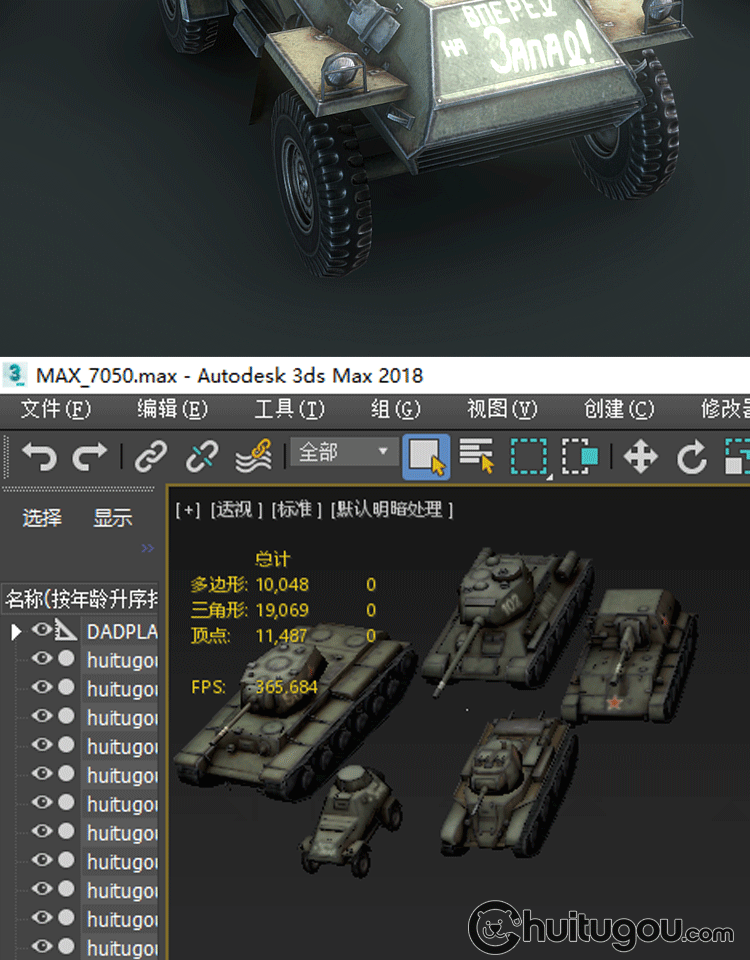Click the Redo arrow in the toolbar
Image resolution: width=750 pixels, height=960 pixels.
[90, 458]
